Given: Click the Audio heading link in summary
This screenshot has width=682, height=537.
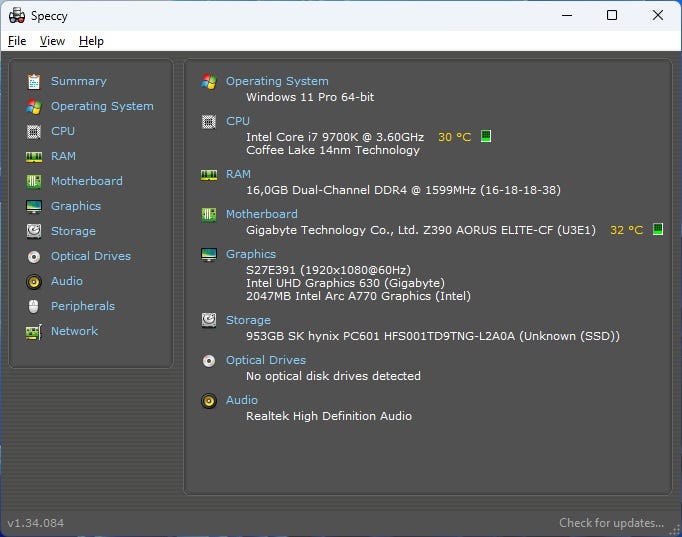Looking at the screenshot, I should 242,400.
